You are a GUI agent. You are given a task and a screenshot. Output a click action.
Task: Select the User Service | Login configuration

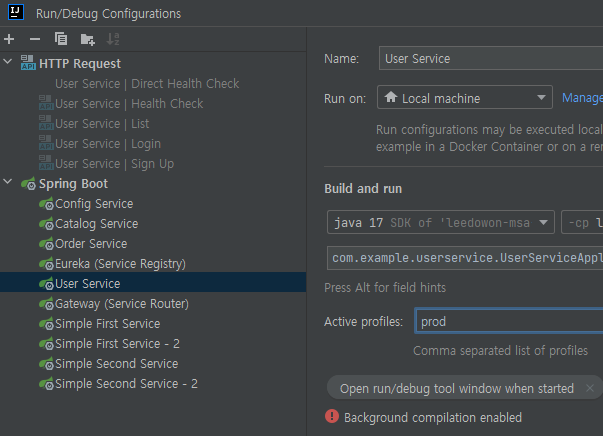coord(153,143)
